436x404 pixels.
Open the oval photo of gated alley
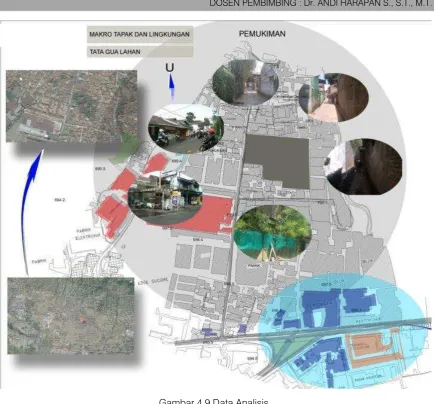click(x=245, y=82)
